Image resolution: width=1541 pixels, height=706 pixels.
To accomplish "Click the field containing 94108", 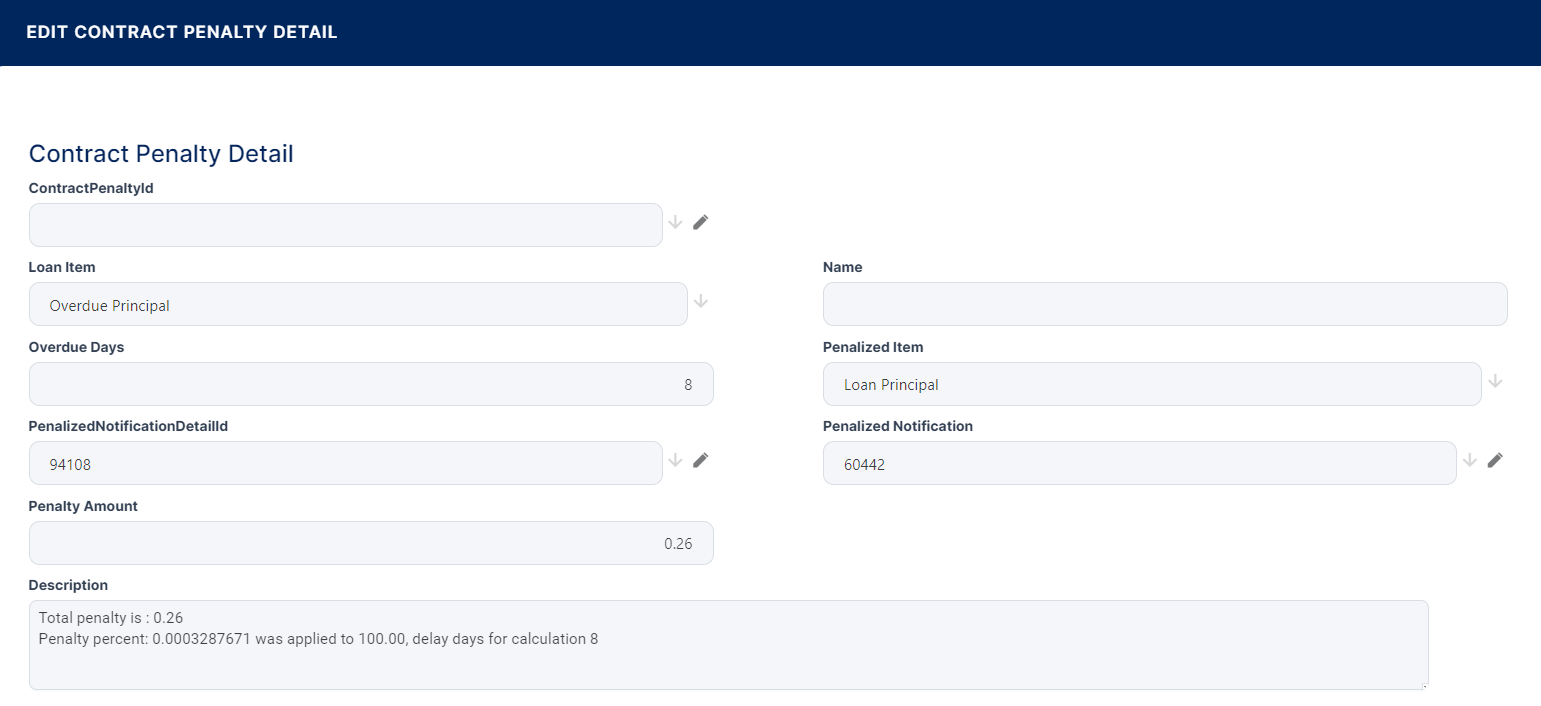I will (x=345, y=463).
